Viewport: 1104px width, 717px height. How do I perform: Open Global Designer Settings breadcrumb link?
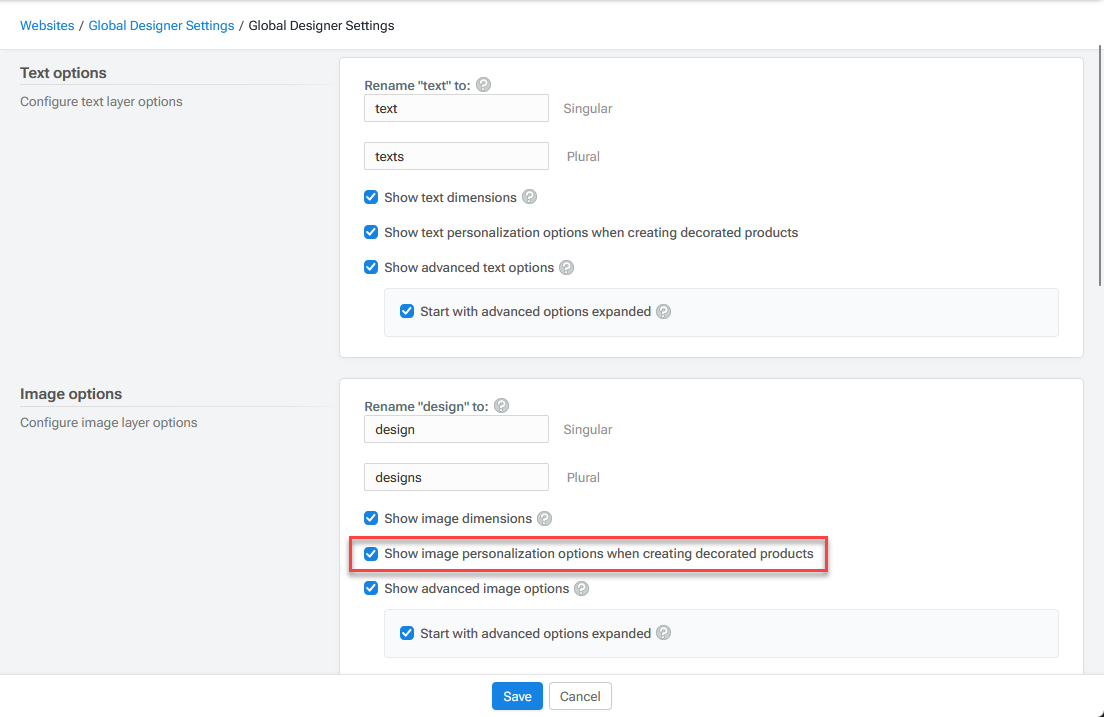[161, 25]
